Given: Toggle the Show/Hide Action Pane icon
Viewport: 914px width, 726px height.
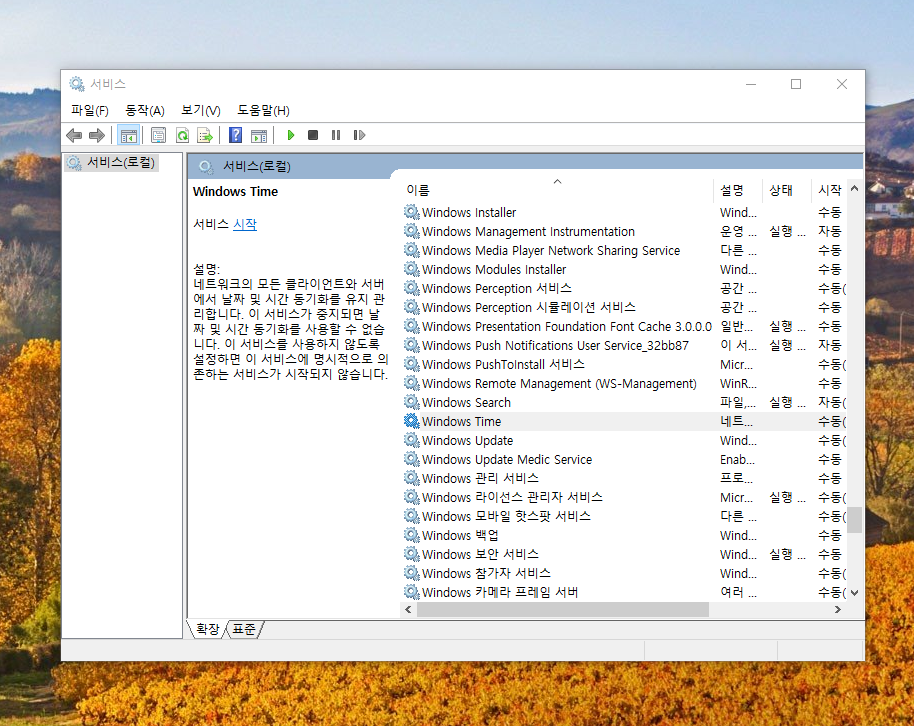Looking at the screenshot, I should pos(259,135).
